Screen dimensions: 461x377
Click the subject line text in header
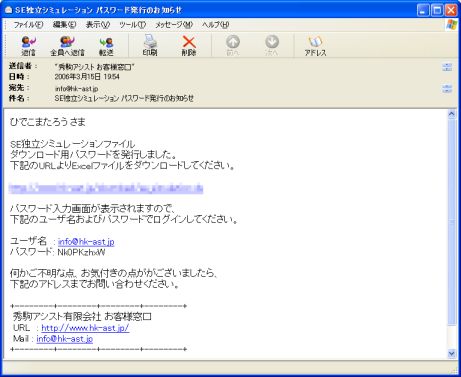click(124, 98)
